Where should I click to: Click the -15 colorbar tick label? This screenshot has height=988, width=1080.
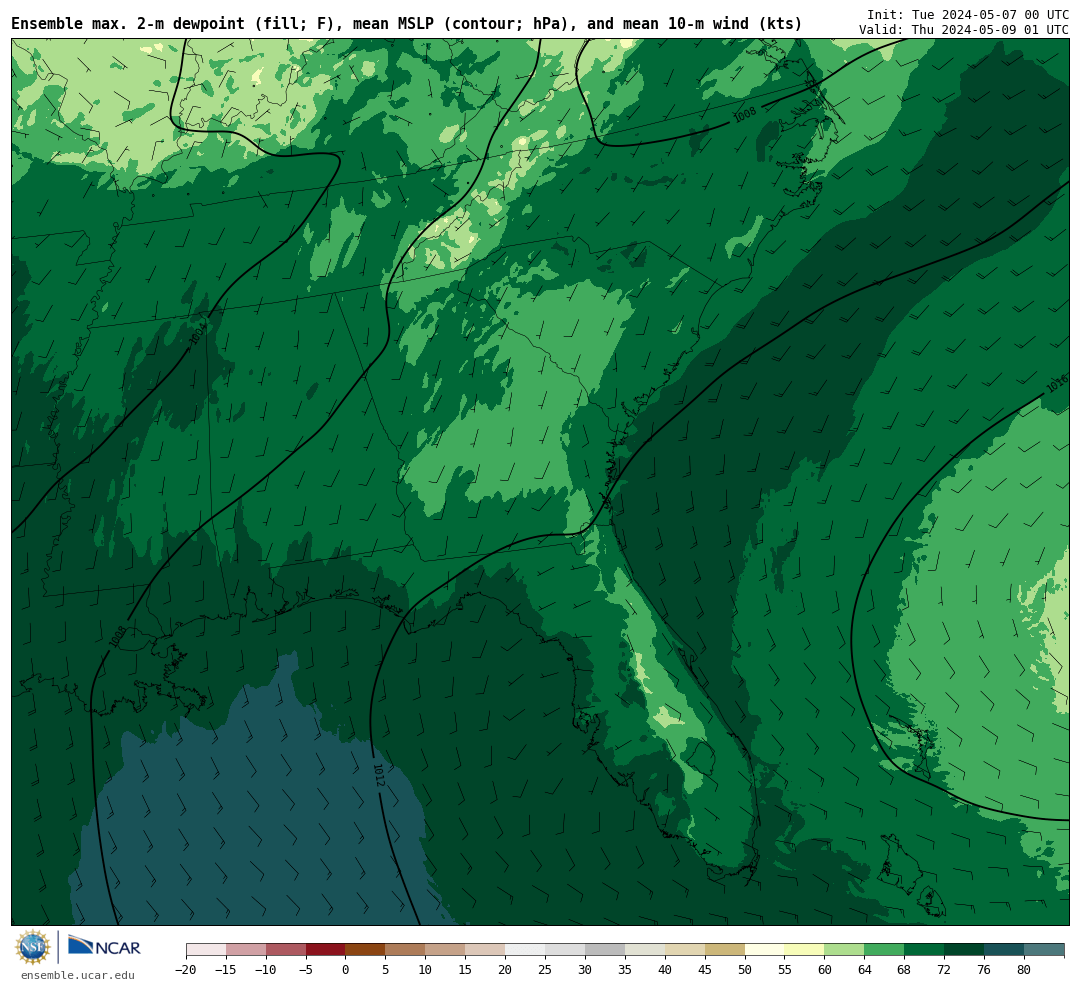coord(226,969)
